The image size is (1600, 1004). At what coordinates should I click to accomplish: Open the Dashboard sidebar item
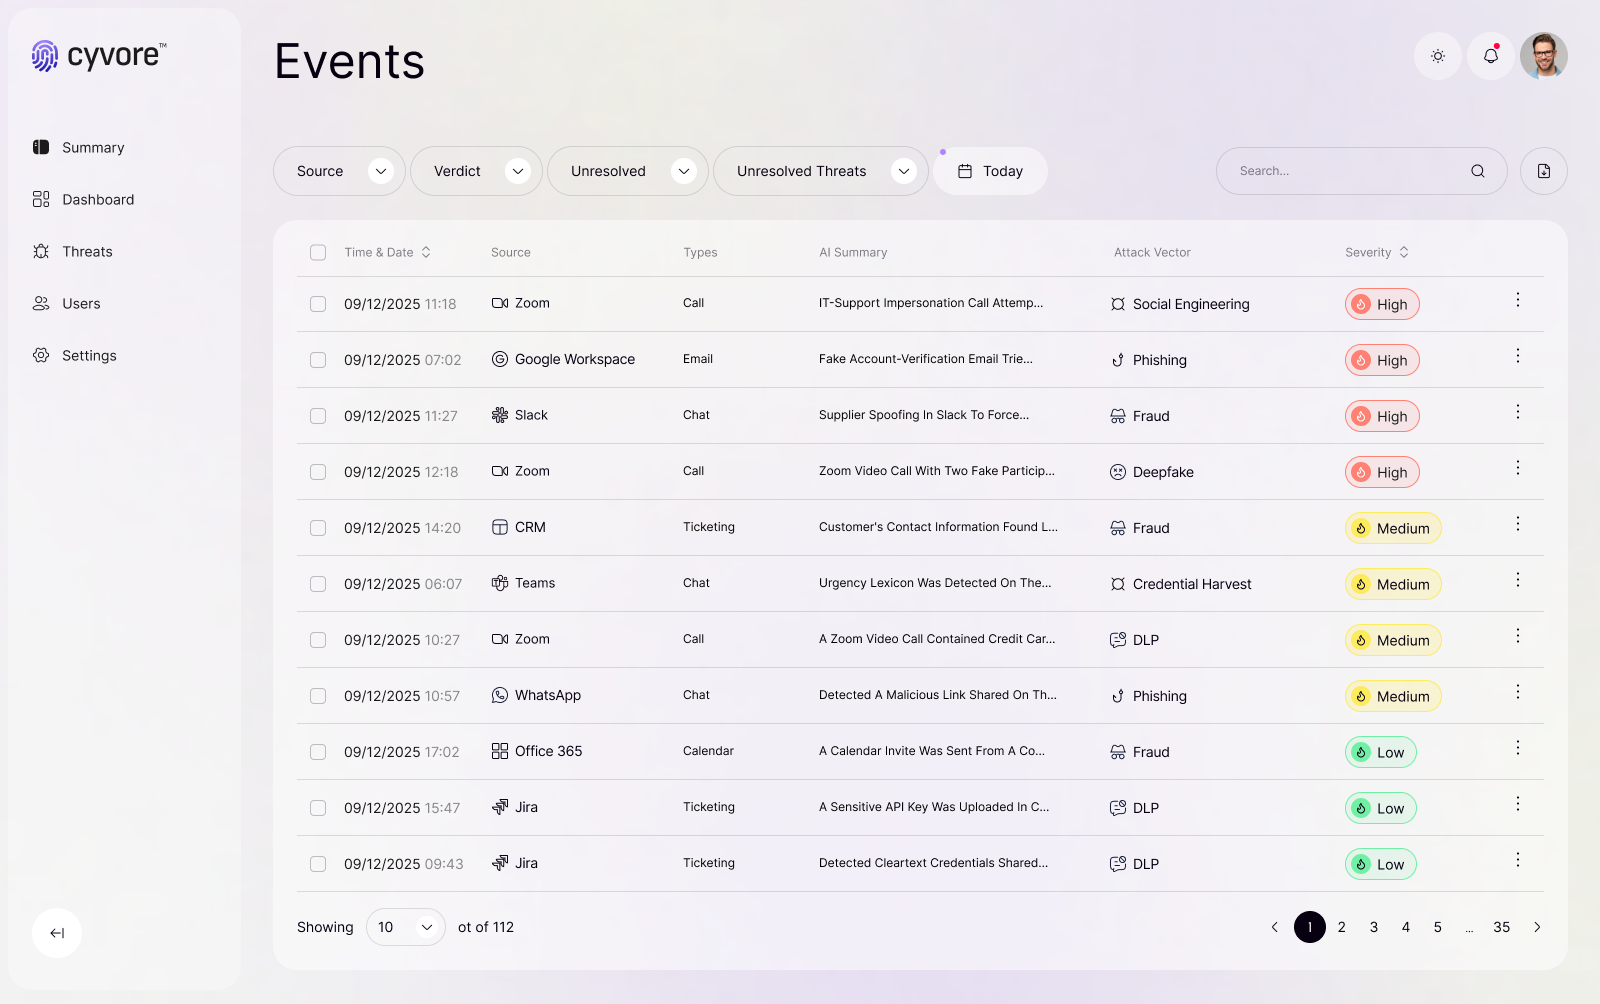tap(97, 200)
